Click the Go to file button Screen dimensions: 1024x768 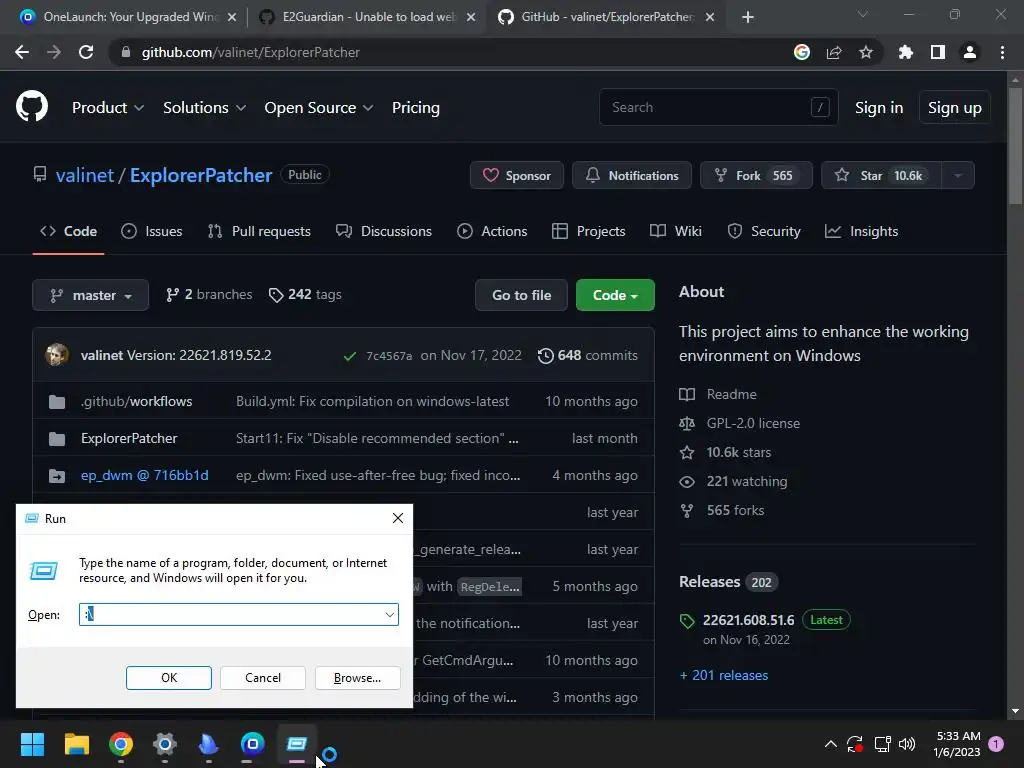click(x=521, y=295)
